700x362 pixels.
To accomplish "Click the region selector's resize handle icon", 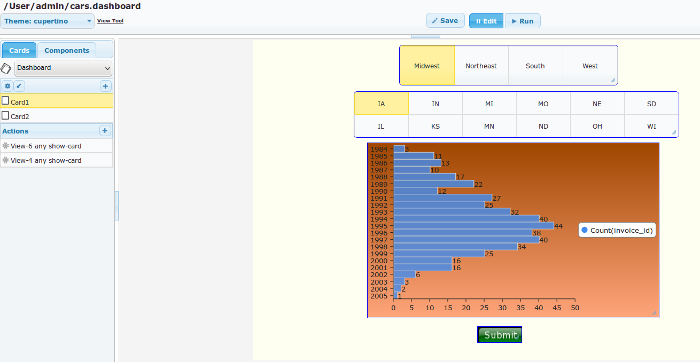I will click(x=613, y=80).
